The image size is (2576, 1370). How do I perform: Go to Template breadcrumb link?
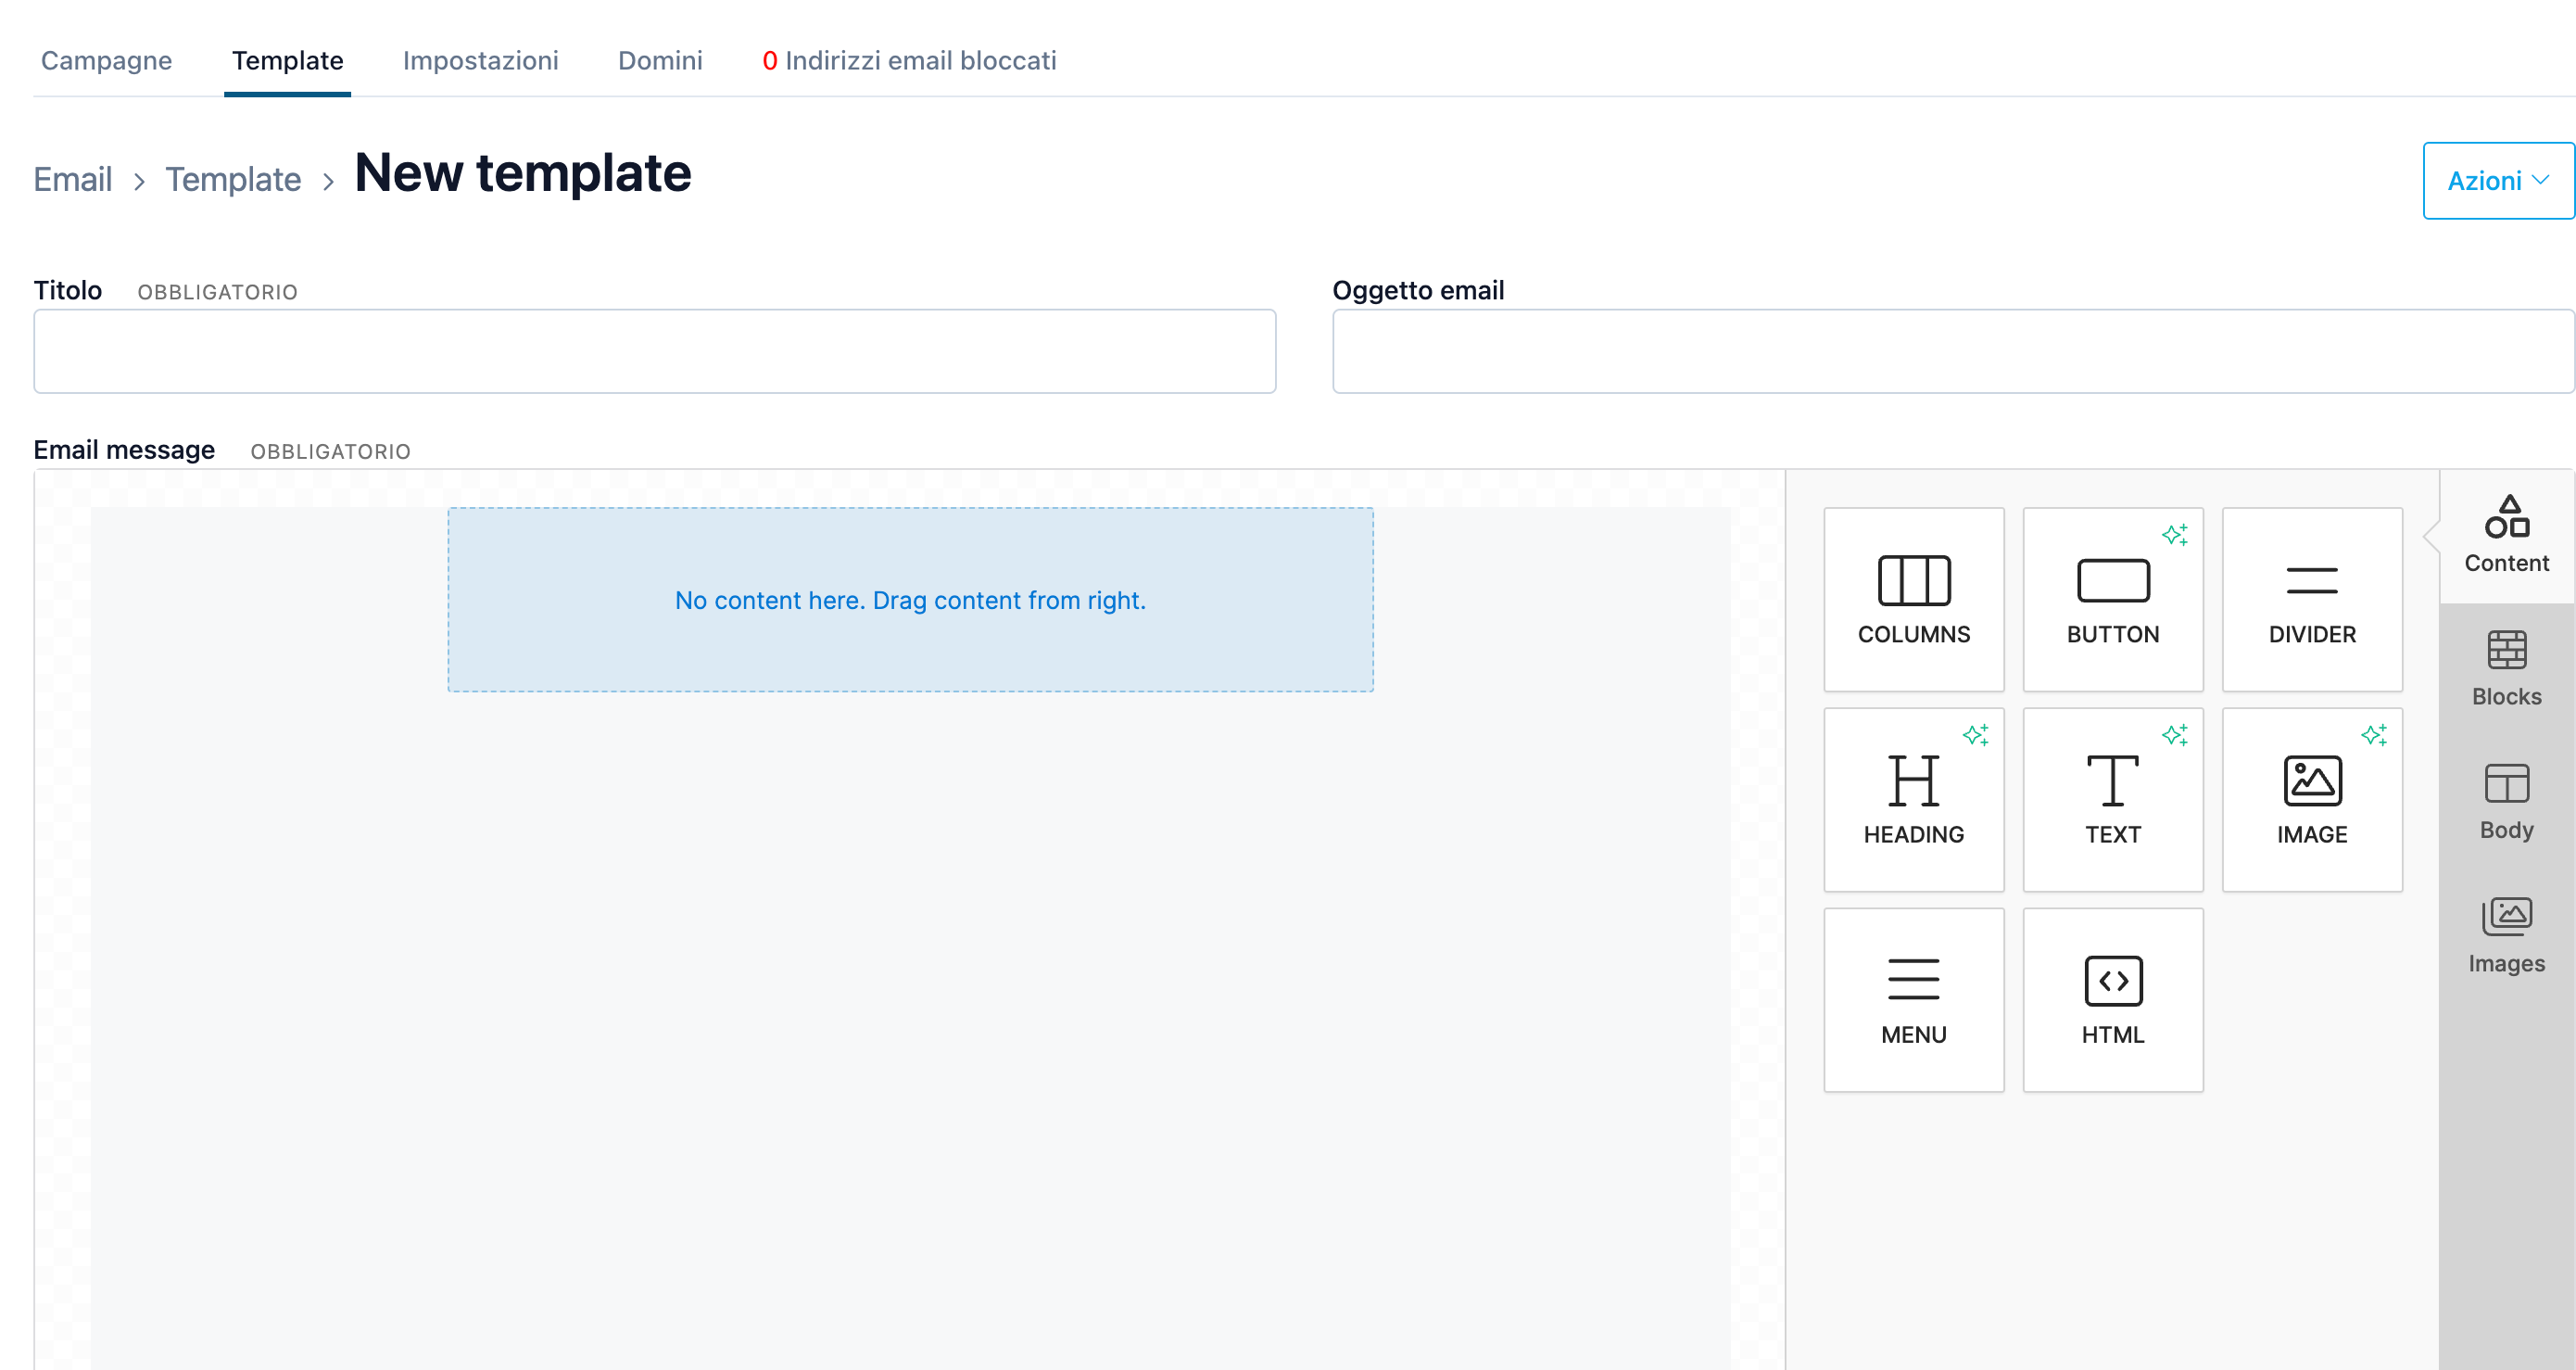(233, 179)
